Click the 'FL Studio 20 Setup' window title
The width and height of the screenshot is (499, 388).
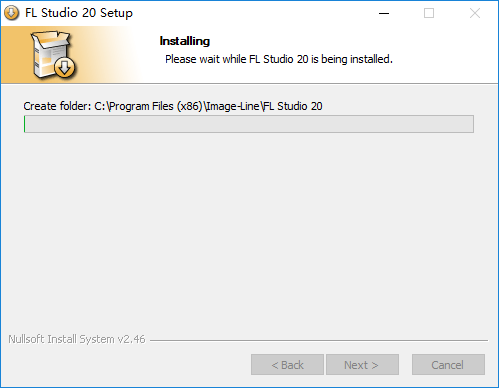coord(79,13)
